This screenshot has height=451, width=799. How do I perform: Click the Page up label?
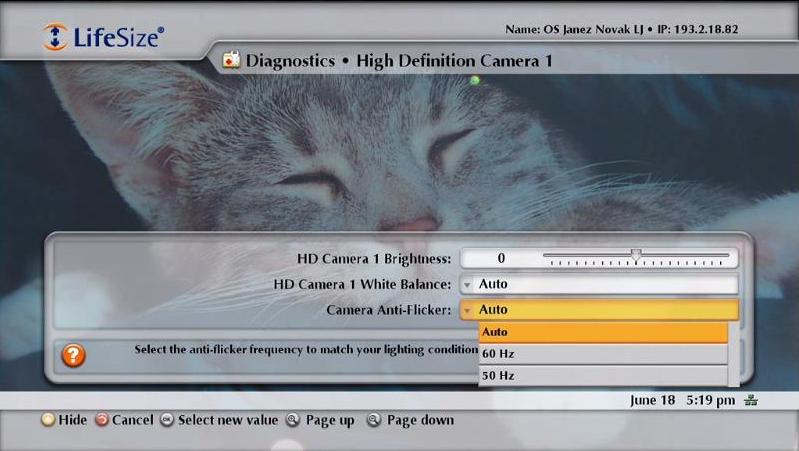click(330, 420)
